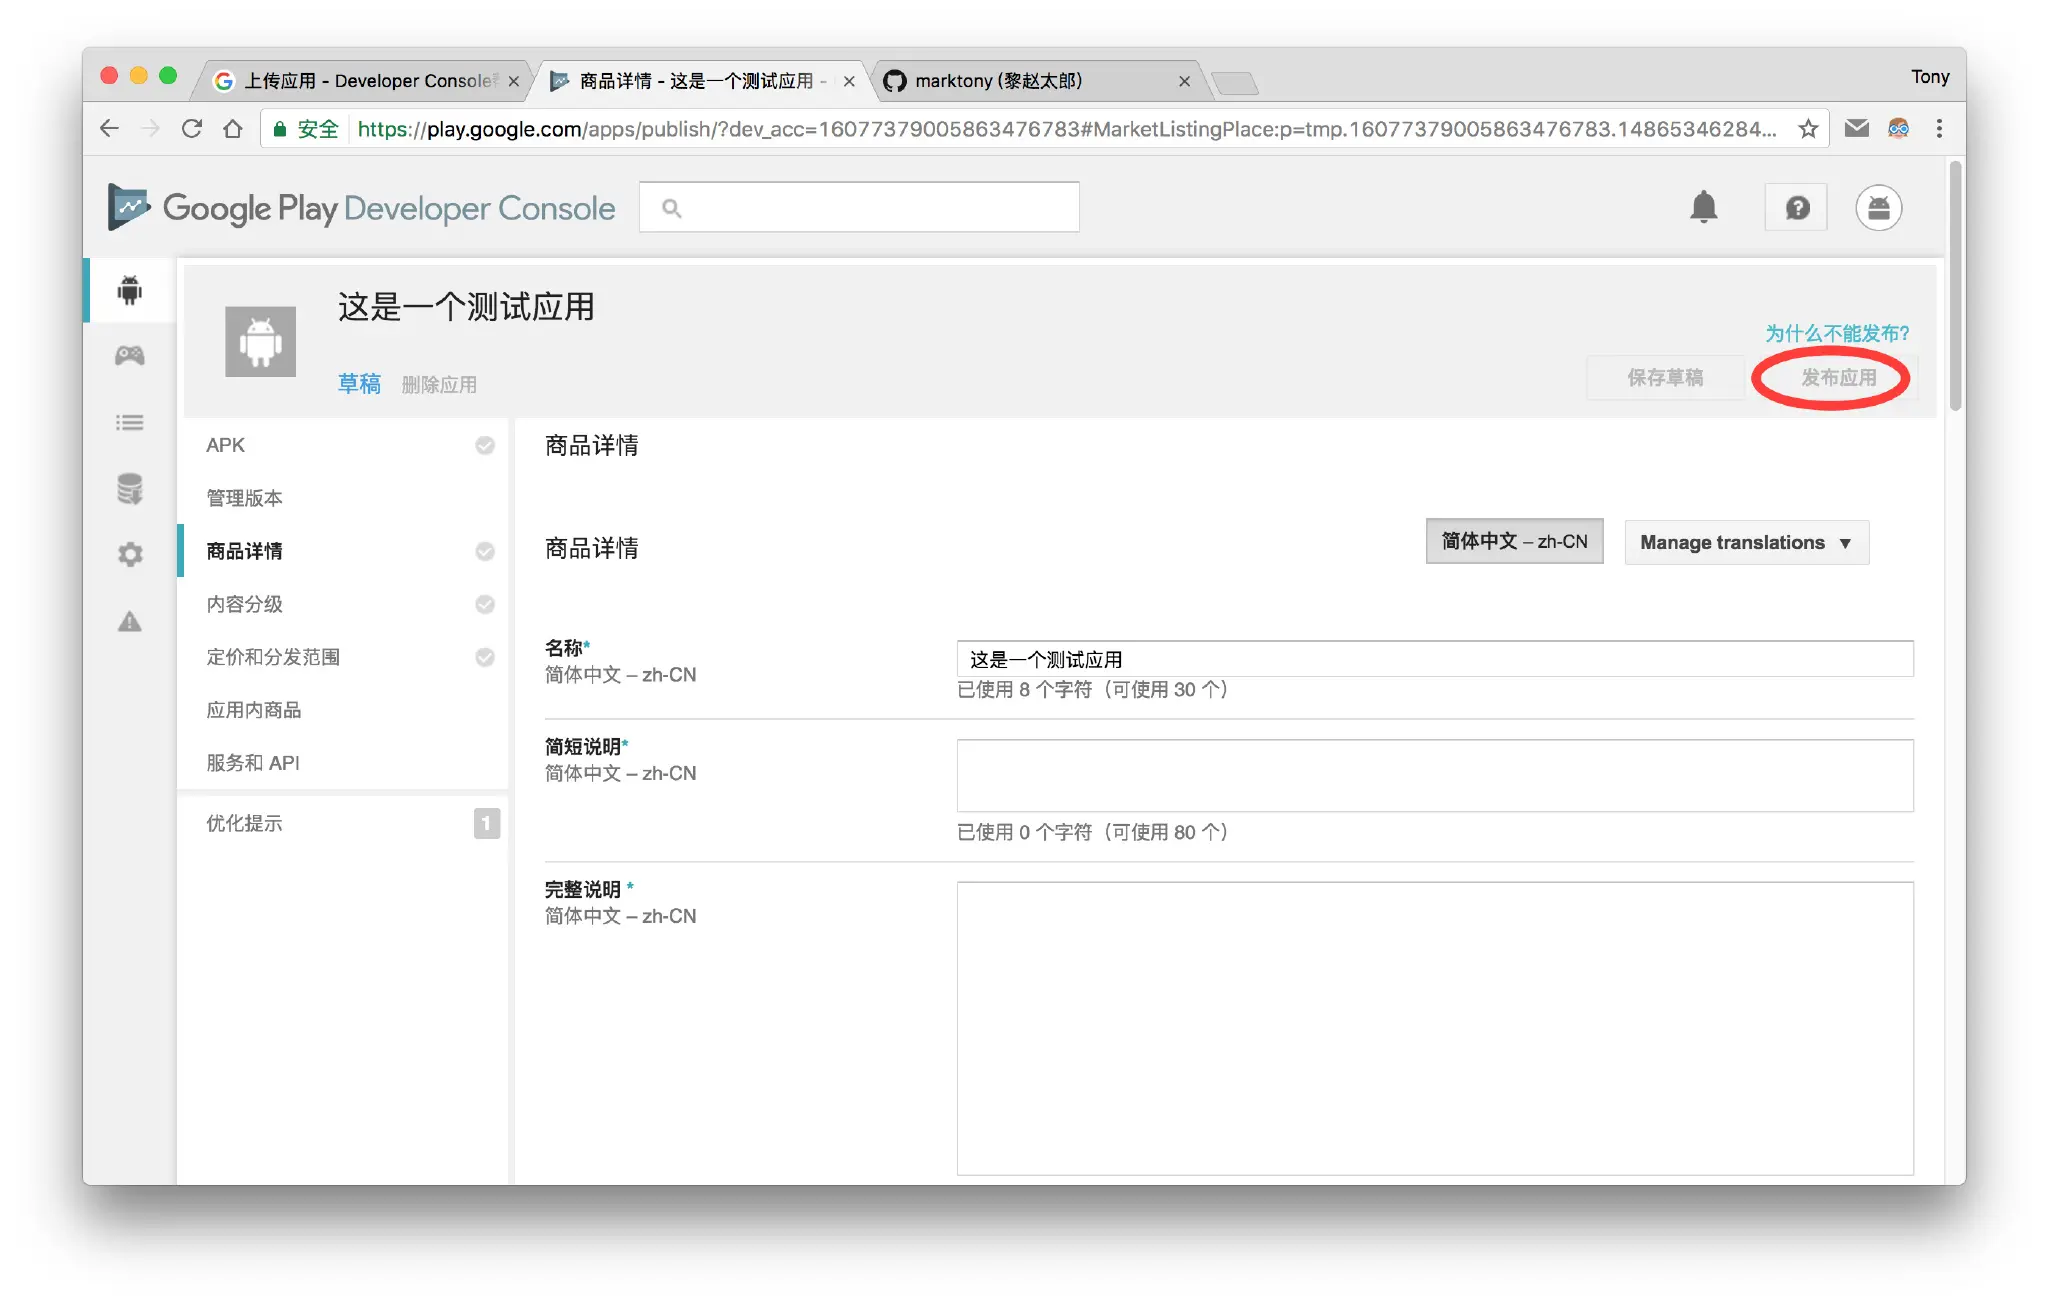Focus the 简短说明 text box
This screenshot has width=2048, height=1302.
tap(1435, 775)
